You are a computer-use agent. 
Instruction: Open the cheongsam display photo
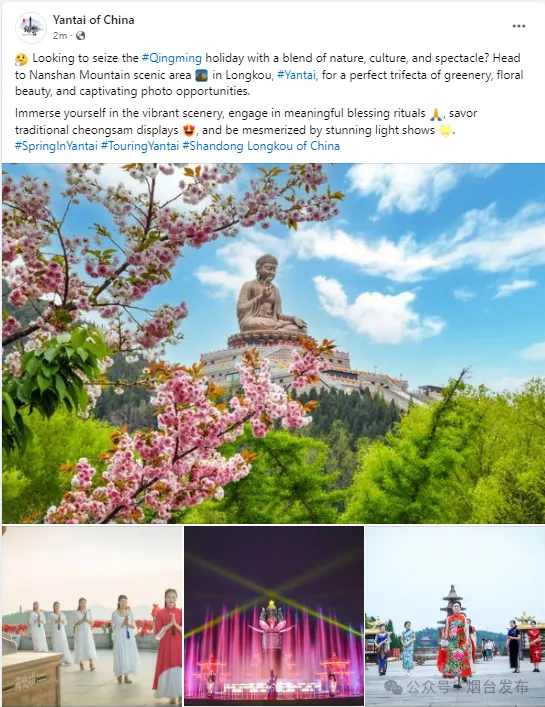pos(455,616)
